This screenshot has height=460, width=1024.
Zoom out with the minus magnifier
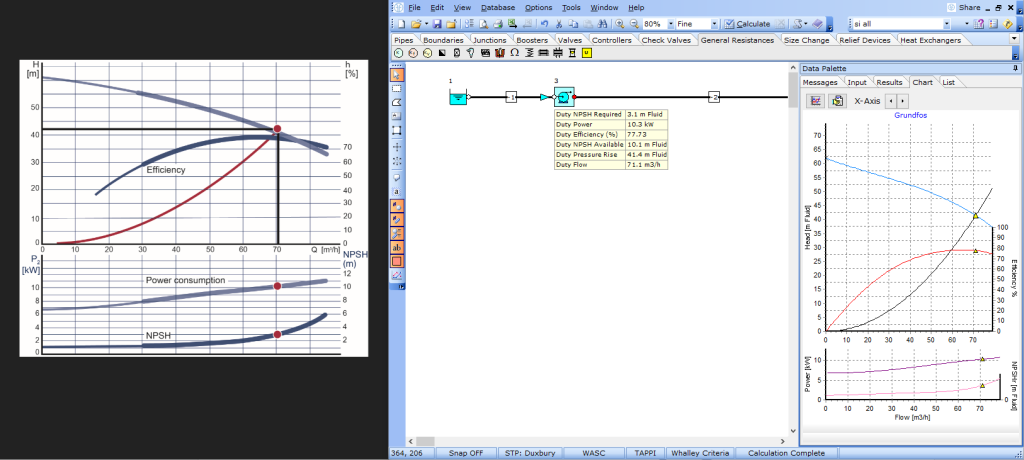click(634, 24)
